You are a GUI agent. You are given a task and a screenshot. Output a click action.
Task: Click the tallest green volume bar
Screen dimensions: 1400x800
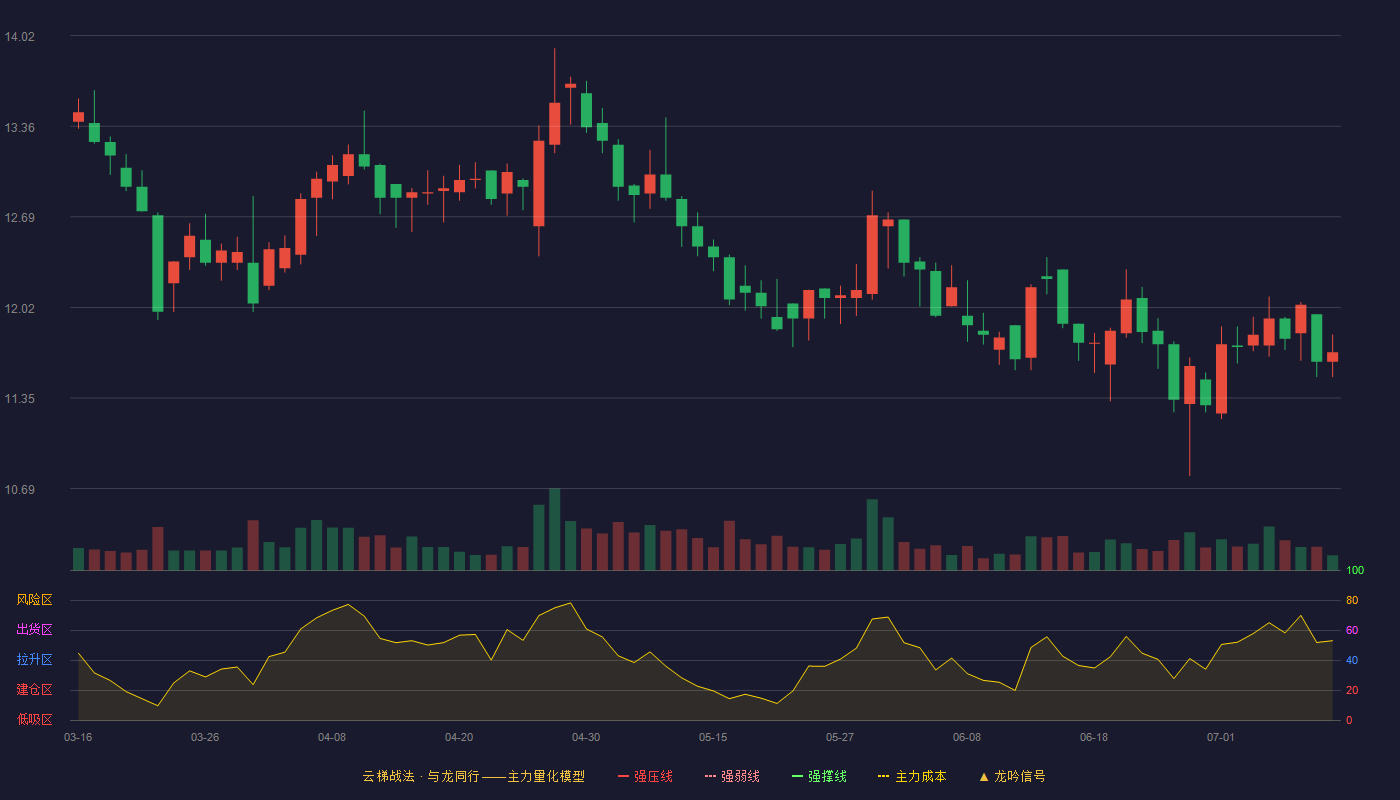[554, 529]
